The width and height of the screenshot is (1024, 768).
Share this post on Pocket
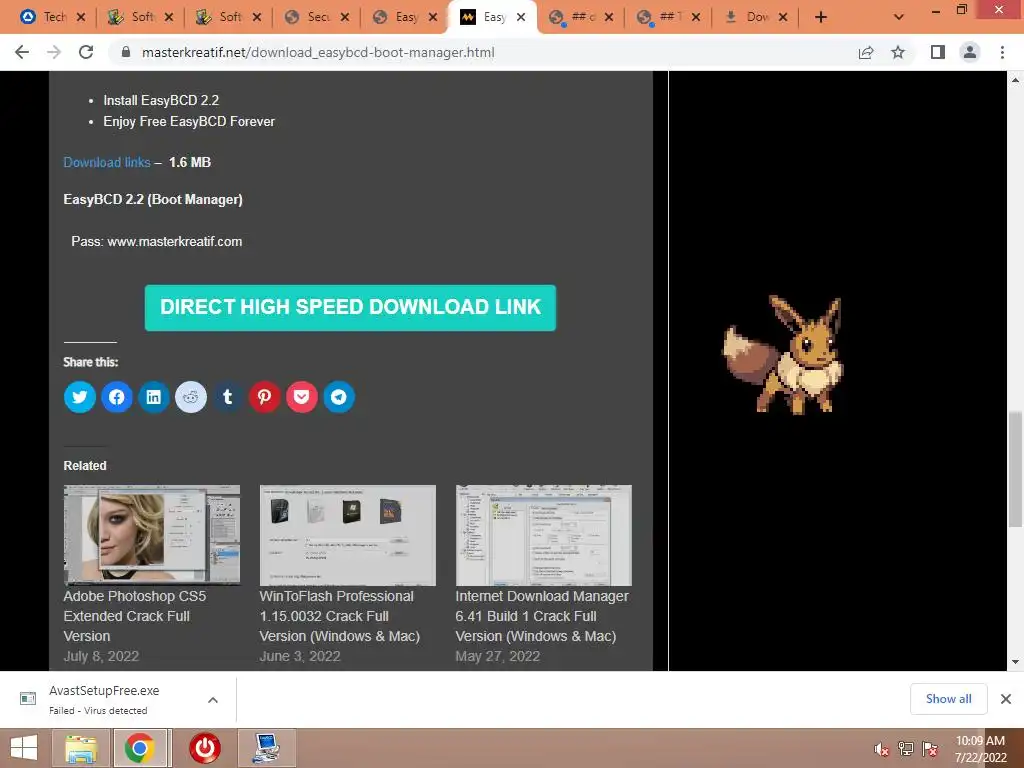click(302, 397)
